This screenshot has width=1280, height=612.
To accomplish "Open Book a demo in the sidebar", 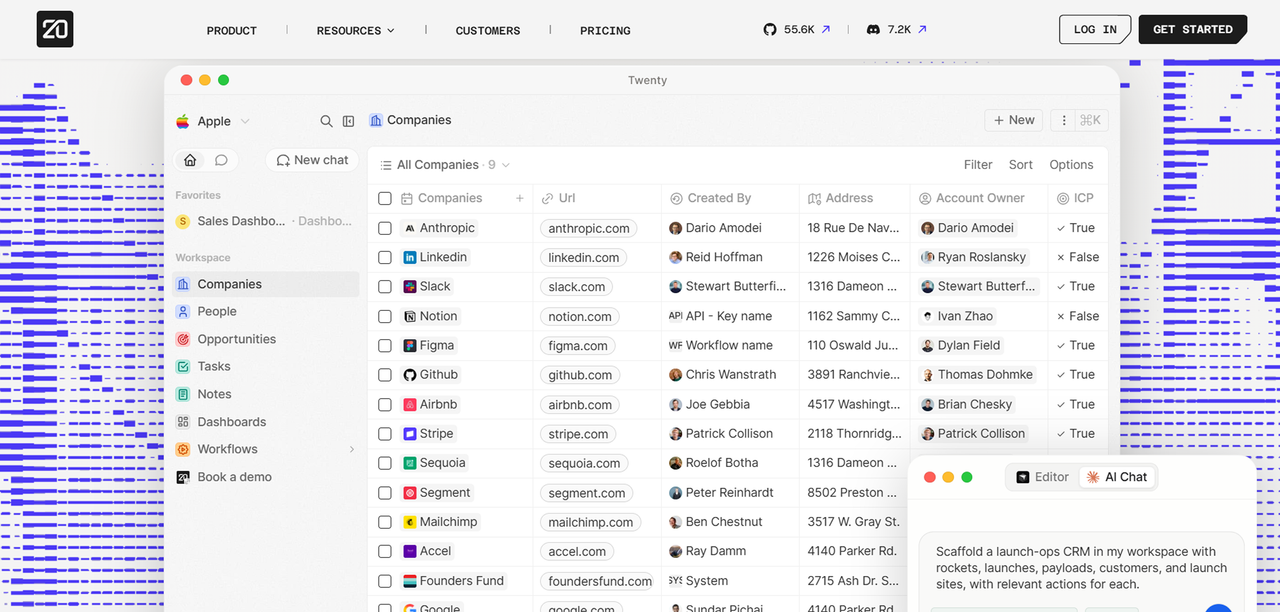I will coord(265,477).
